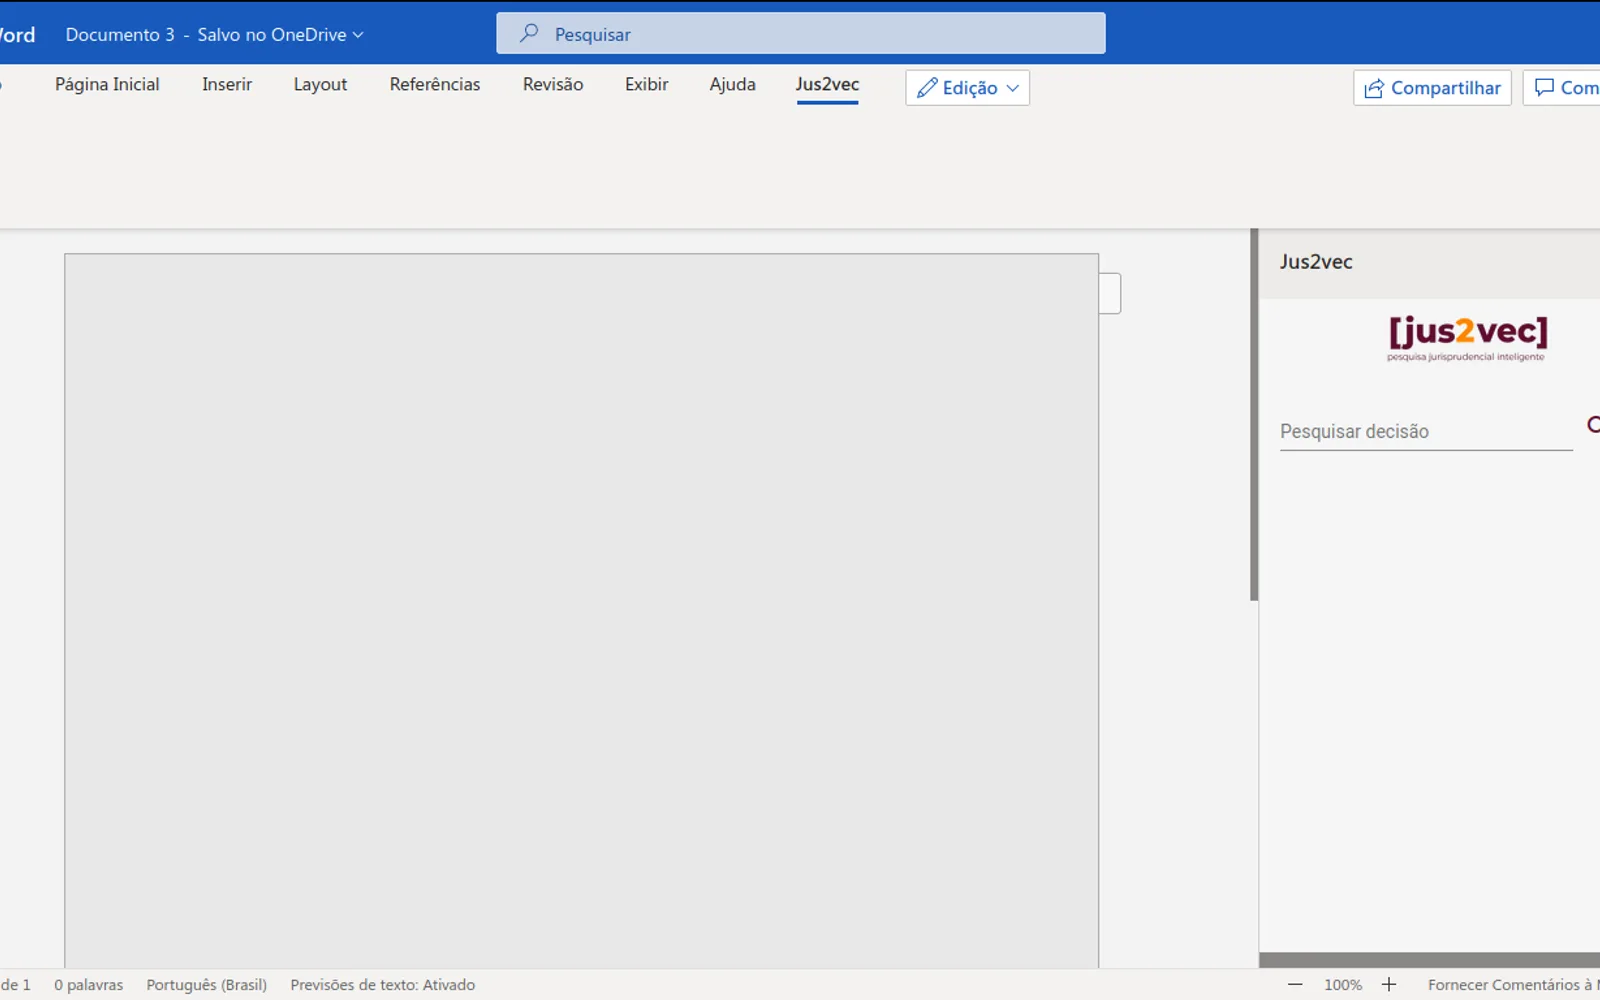1600x1000 pixels.
Task: Click the Jus2vec pane title
Action: click(1316, 262)
